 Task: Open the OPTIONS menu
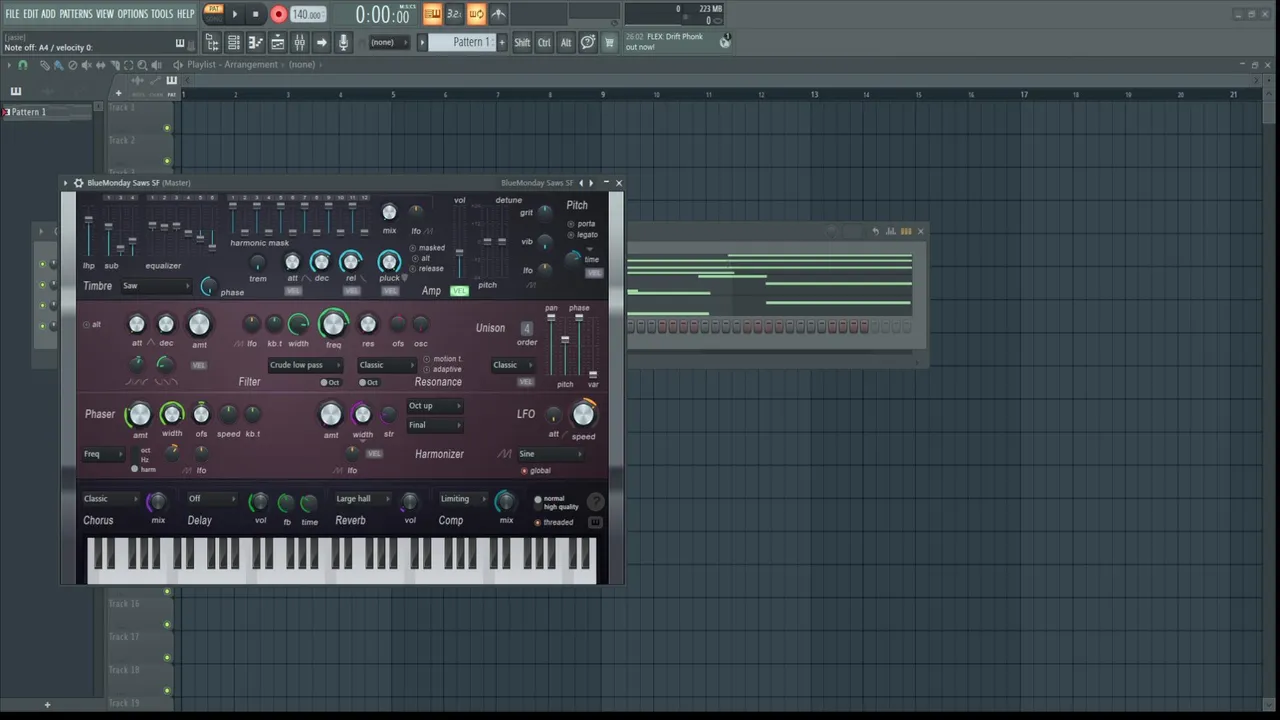pos(133,14)
